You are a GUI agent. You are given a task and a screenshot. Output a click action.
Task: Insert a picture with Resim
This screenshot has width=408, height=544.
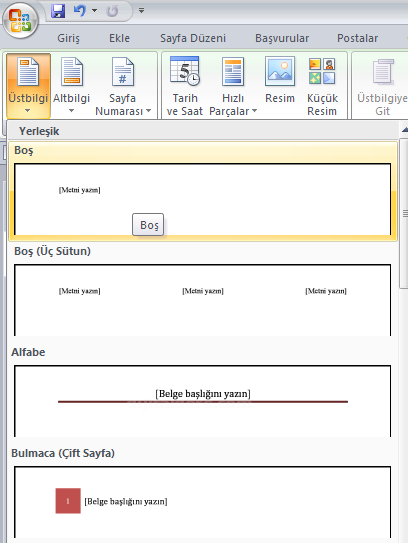coord(280,80)
